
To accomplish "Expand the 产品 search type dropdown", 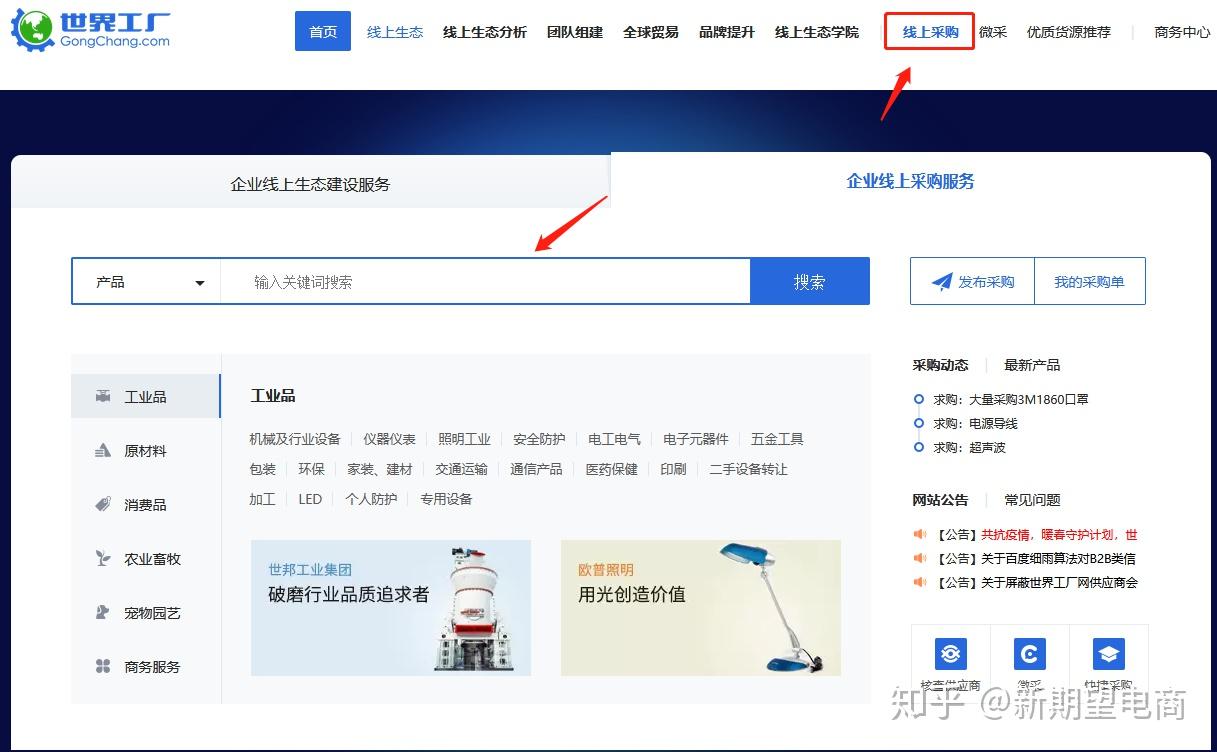I will 147,282.
